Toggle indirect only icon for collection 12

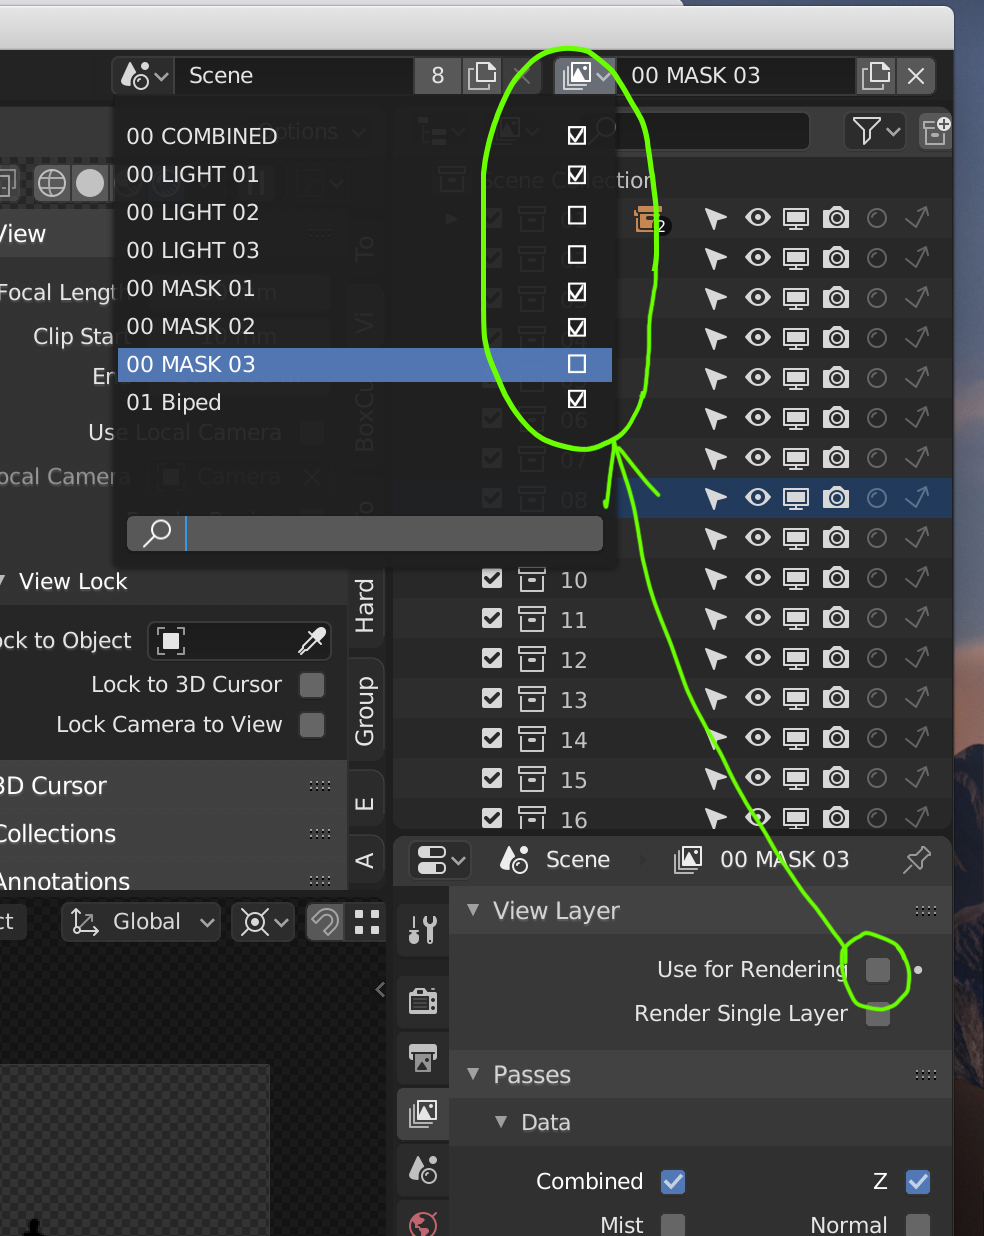coord(917,658)
